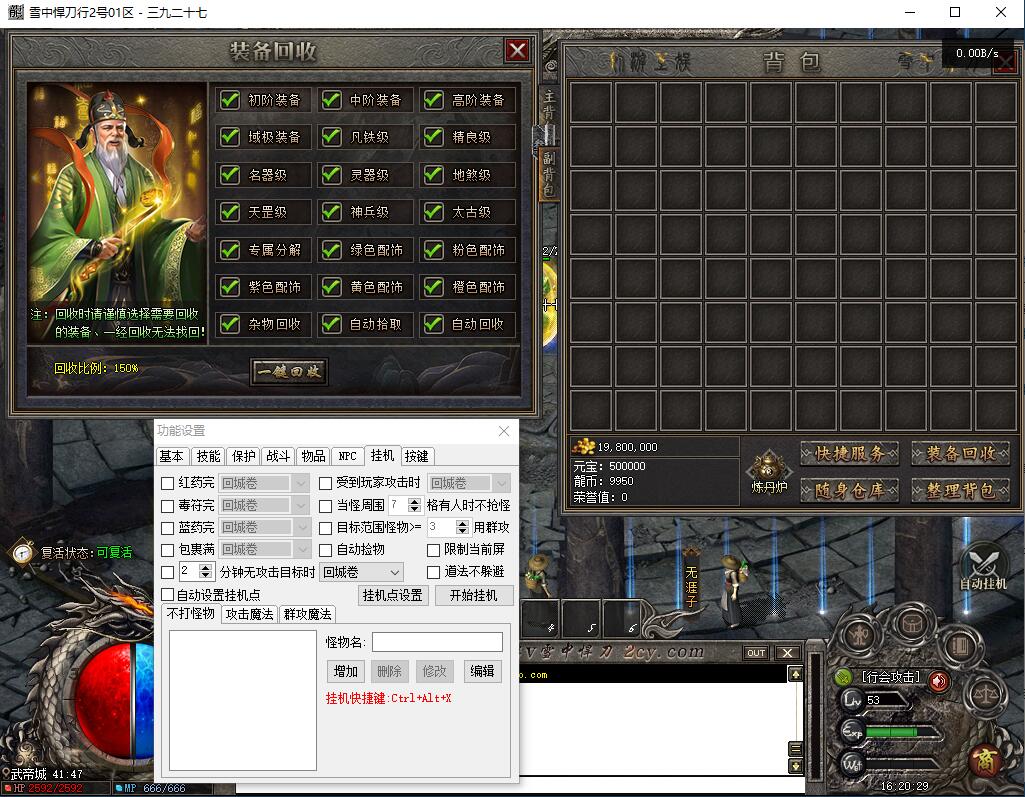Close the 装备回收 panel with red X
Image resolution: width=1025 pixels, height=797 pixels.
pyautogui.click(x=517, y=50)
